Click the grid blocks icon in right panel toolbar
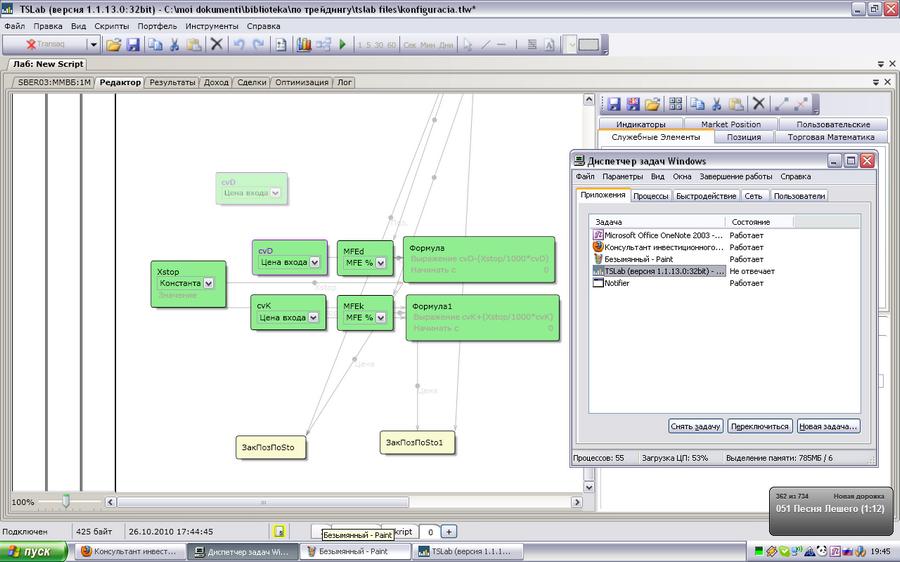This screenshot has width=900, height=562. 676,104
